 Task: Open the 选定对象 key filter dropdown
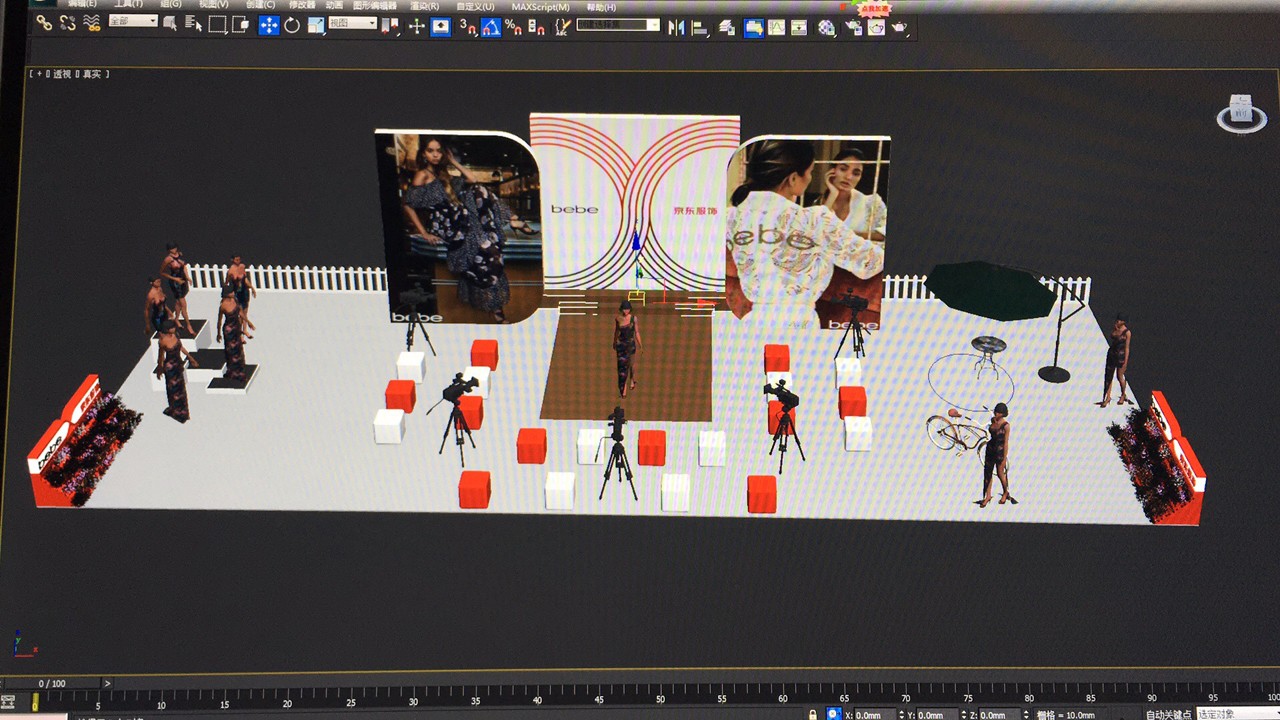(x=1238, y=714)
